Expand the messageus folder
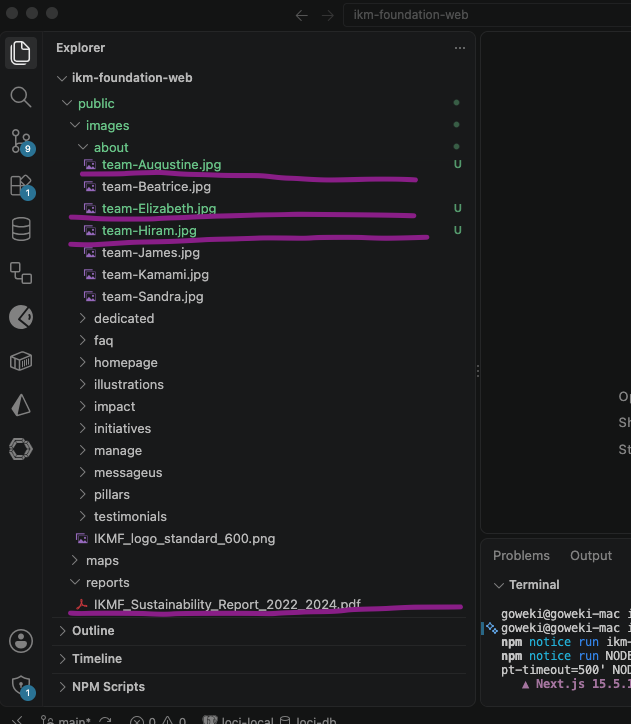 click(83, 472)
